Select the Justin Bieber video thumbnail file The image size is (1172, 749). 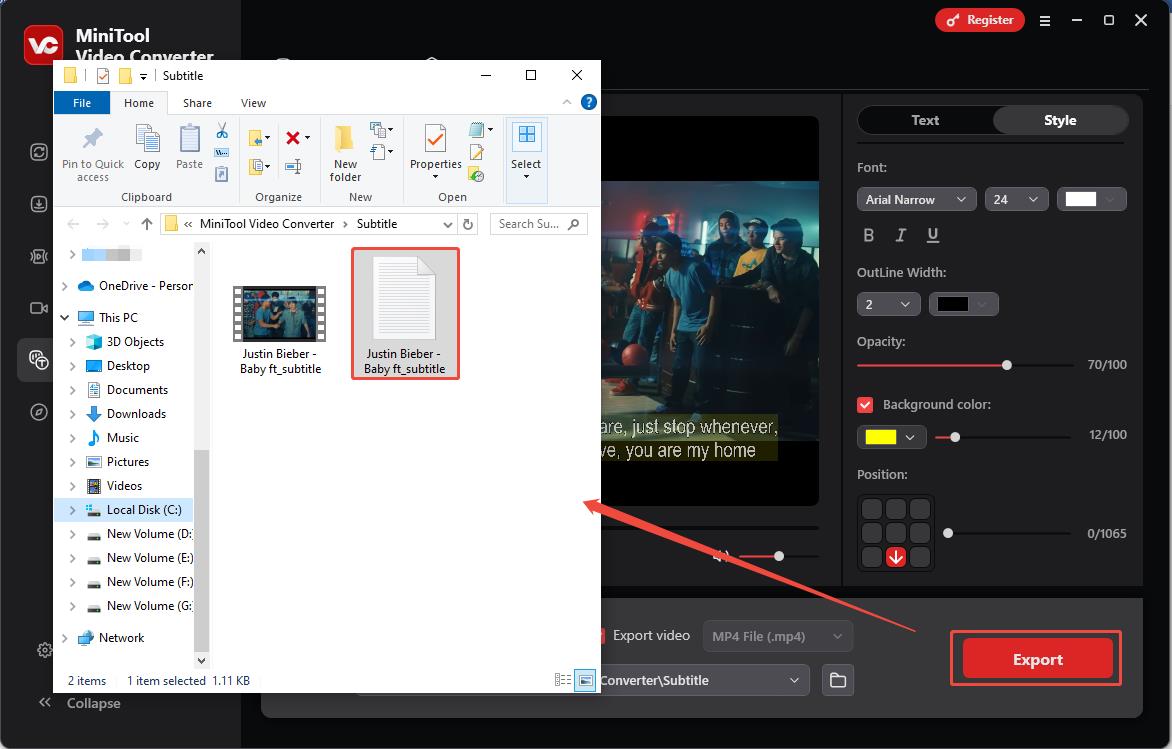(280, 314)
